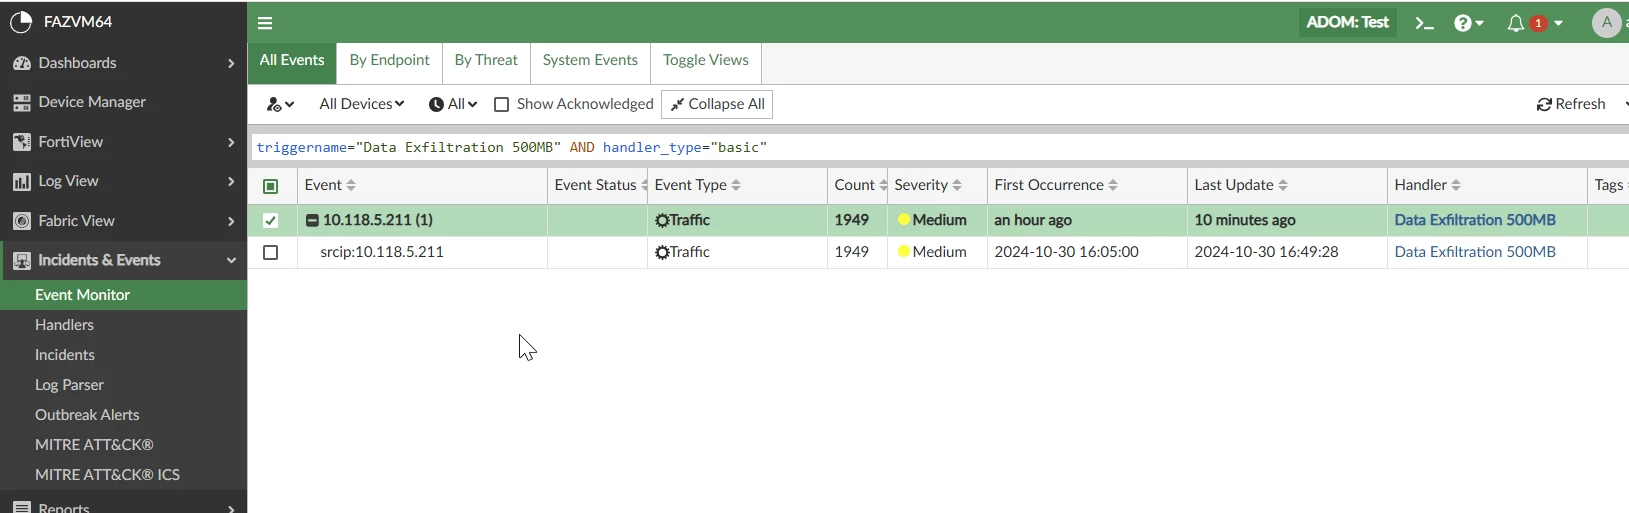Open the time range All dropdown
The width and height of the screenshot is (1629, 513).
(453, 104)
